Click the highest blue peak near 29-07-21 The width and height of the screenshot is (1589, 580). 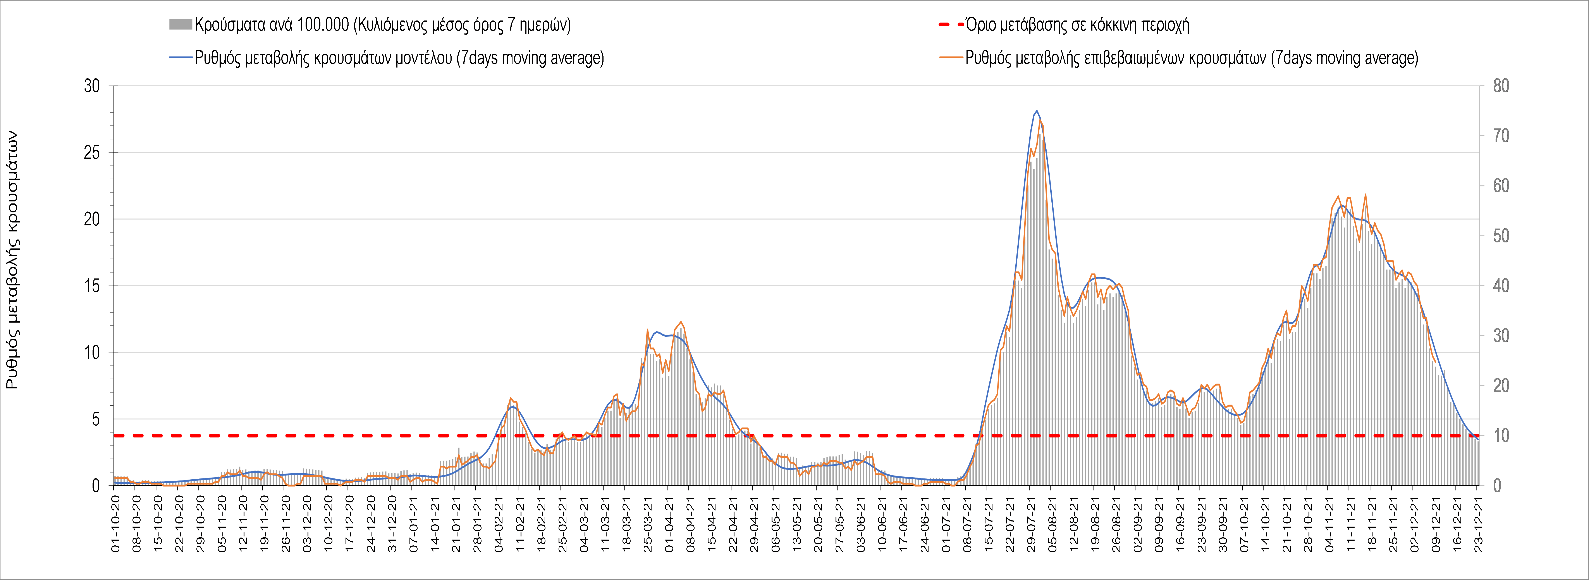point(1036,111)
